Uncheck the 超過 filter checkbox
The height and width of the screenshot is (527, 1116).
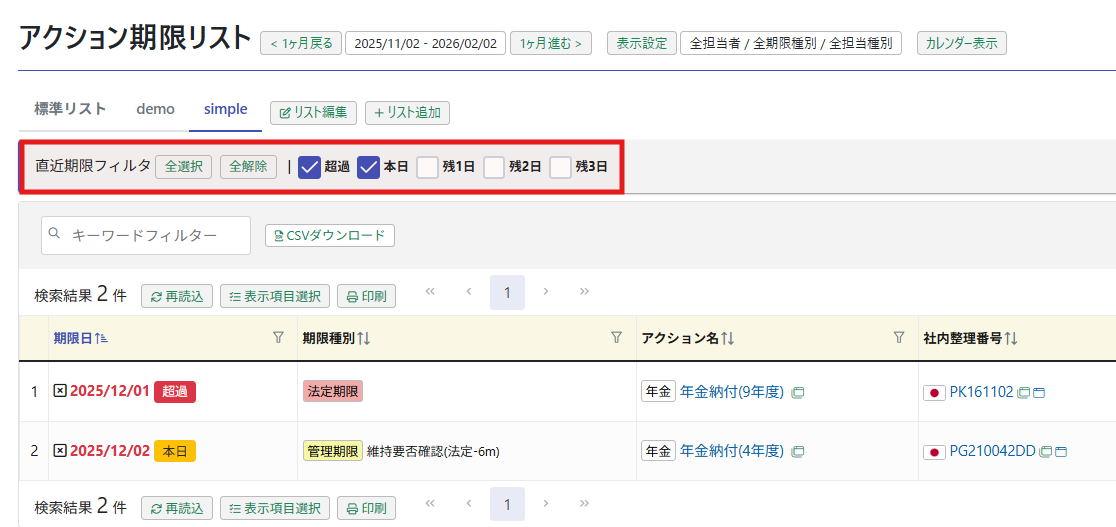coord(310,167)
